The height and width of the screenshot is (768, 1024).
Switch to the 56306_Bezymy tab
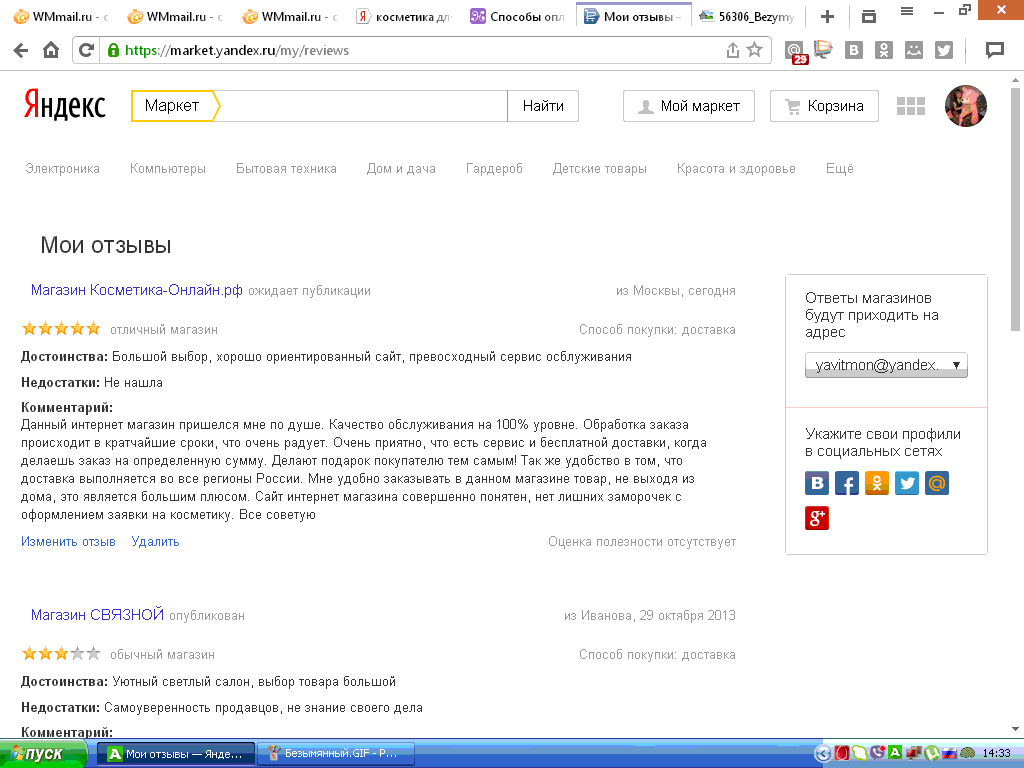coord(748,17)
